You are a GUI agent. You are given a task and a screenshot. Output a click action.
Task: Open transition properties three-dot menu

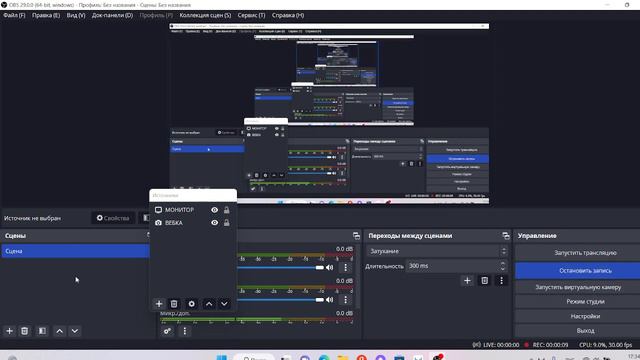[x=501, y=280]
